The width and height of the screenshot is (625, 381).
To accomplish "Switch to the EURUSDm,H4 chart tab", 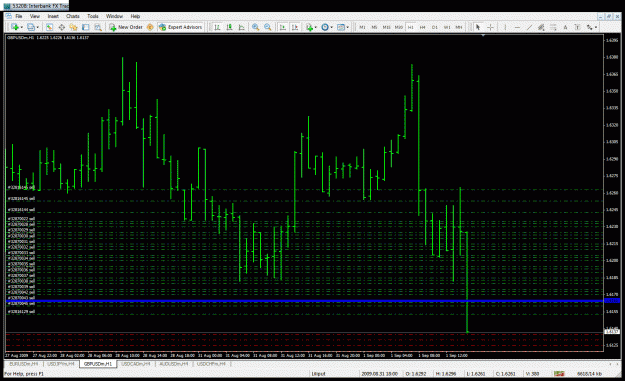I will [x=24, y=364].
